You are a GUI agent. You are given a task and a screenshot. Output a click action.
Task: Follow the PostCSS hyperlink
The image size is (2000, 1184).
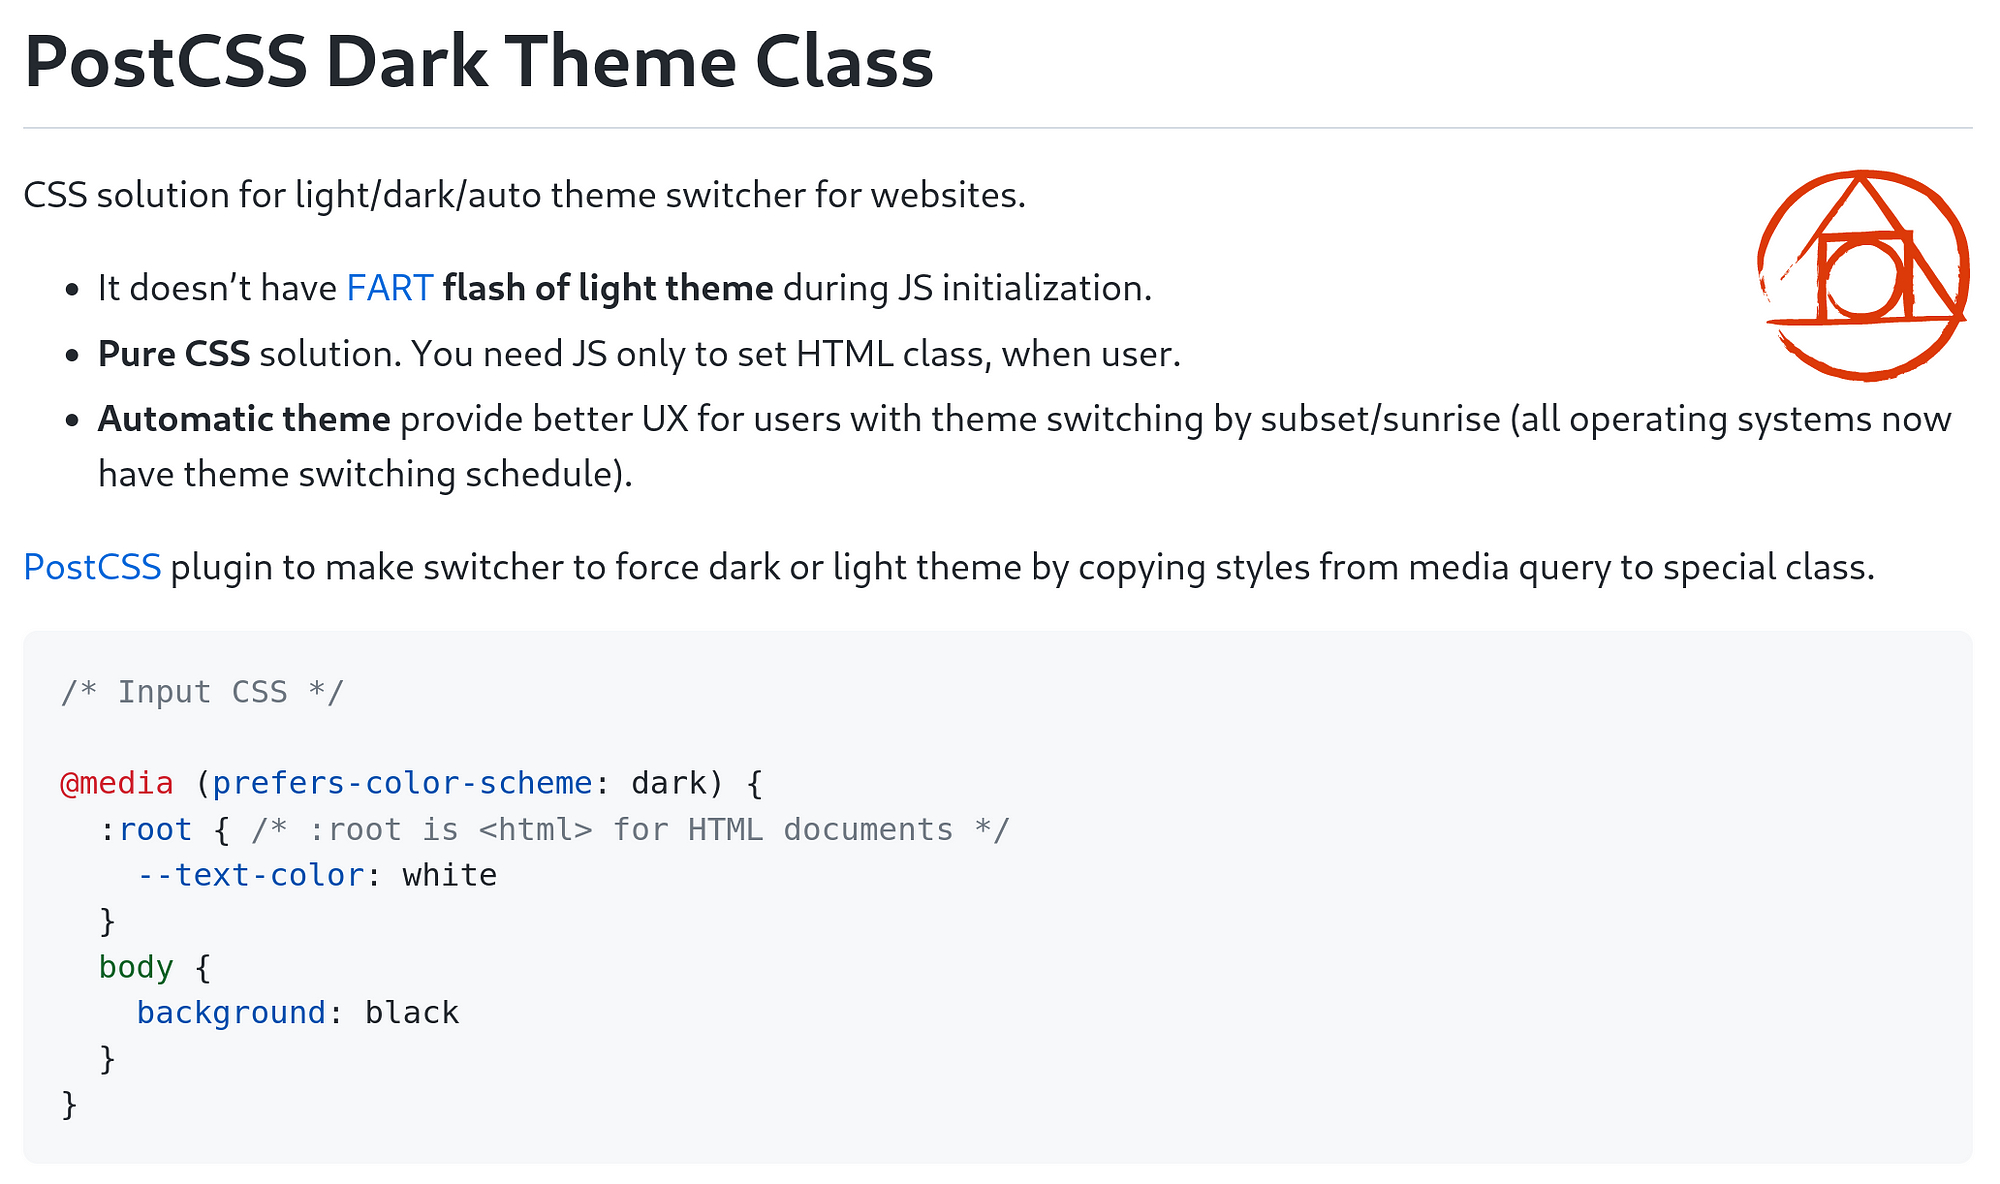click(92, 567)
